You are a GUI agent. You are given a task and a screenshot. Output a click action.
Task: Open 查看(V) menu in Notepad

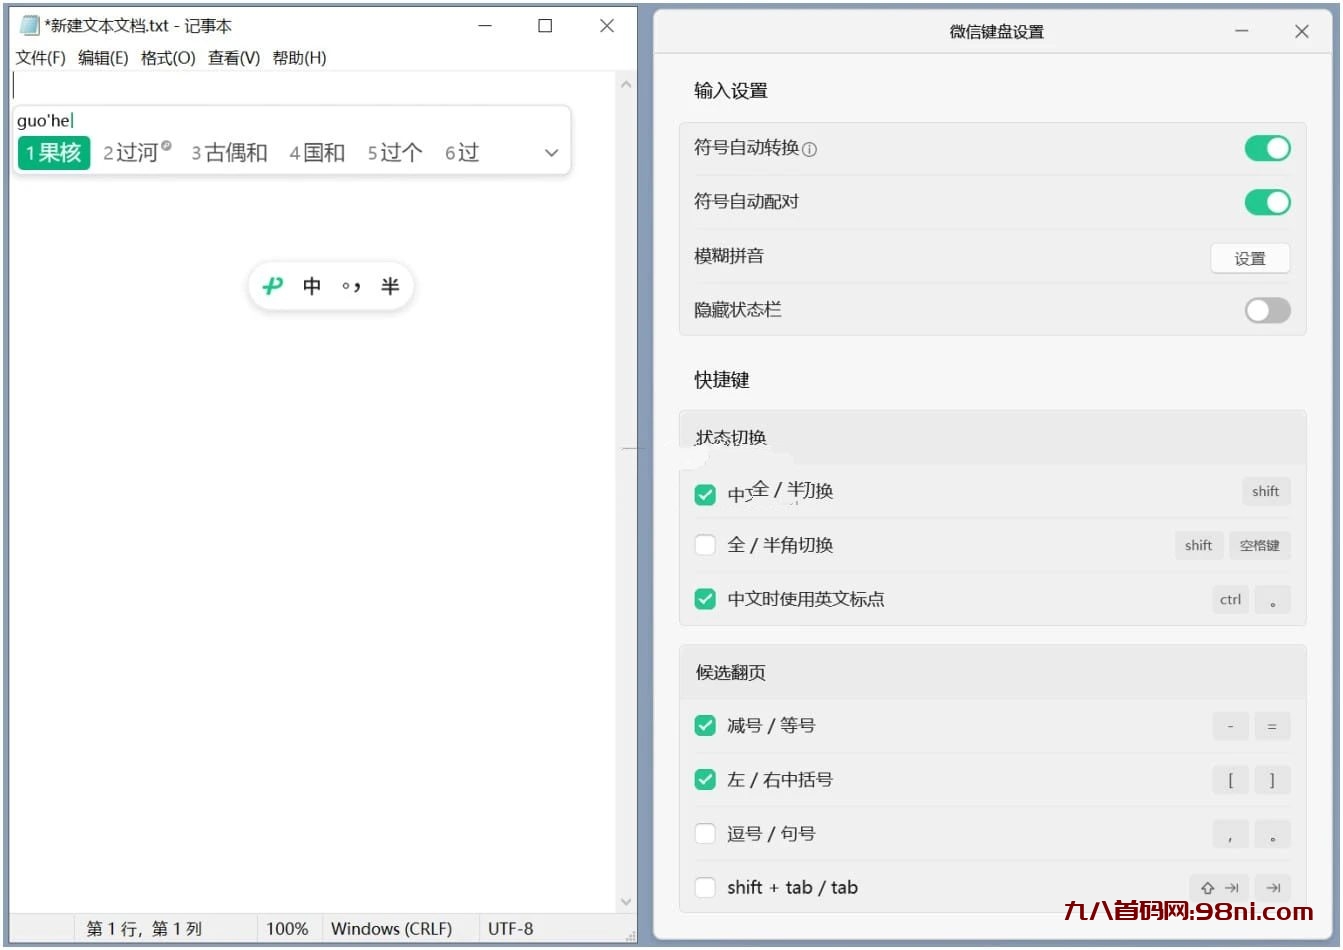point(234,58)
